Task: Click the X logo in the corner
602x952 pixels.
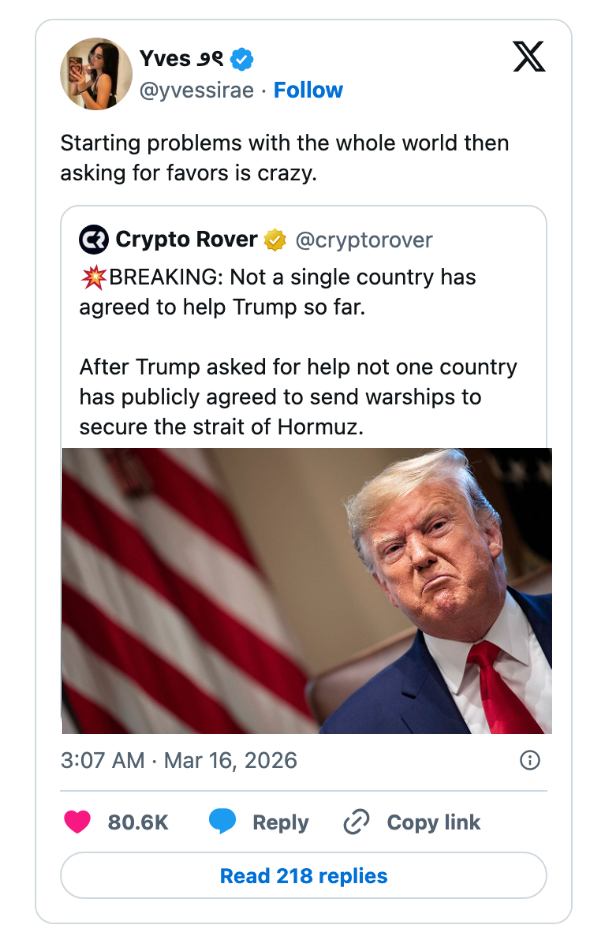Action: [x=529, y=57]
